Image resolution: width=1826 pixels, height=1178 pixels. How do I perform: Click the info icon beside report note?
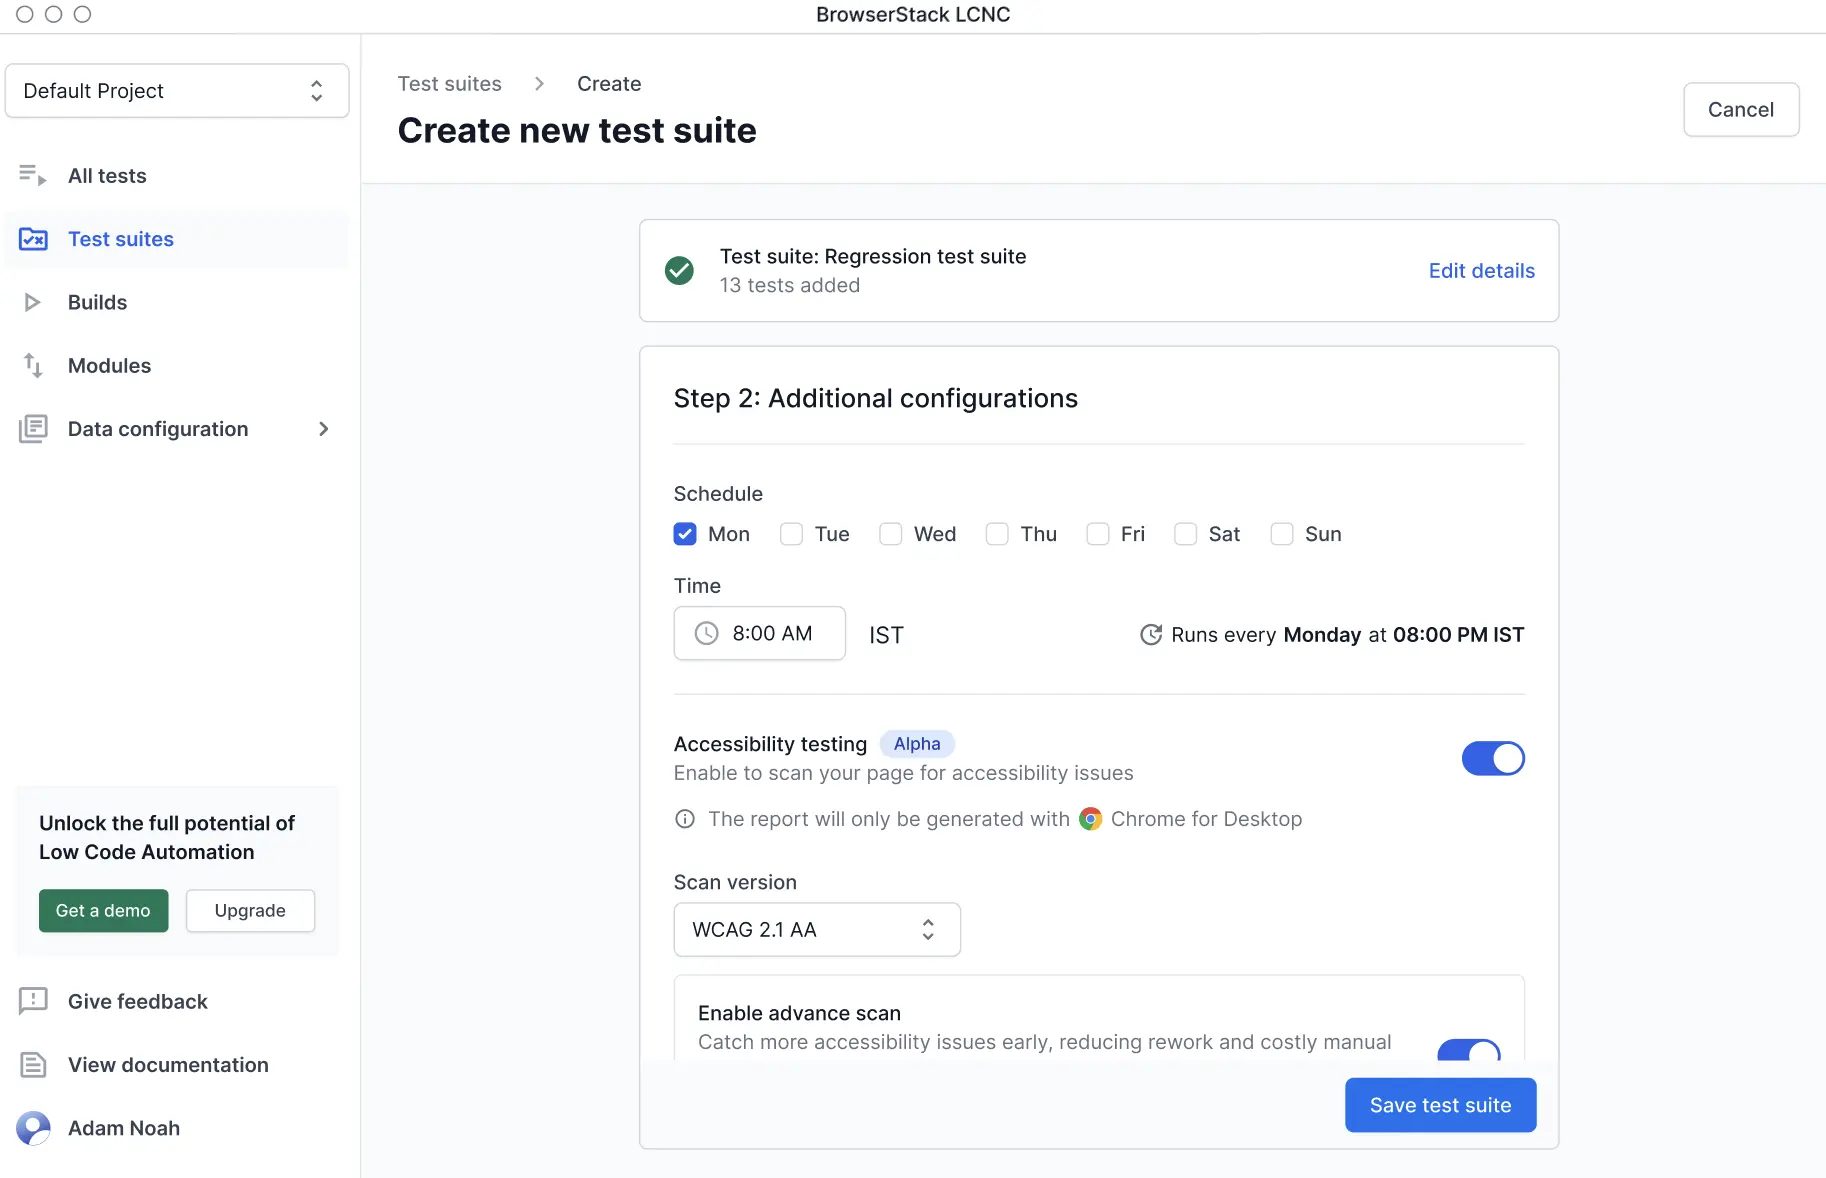[685, 819]
